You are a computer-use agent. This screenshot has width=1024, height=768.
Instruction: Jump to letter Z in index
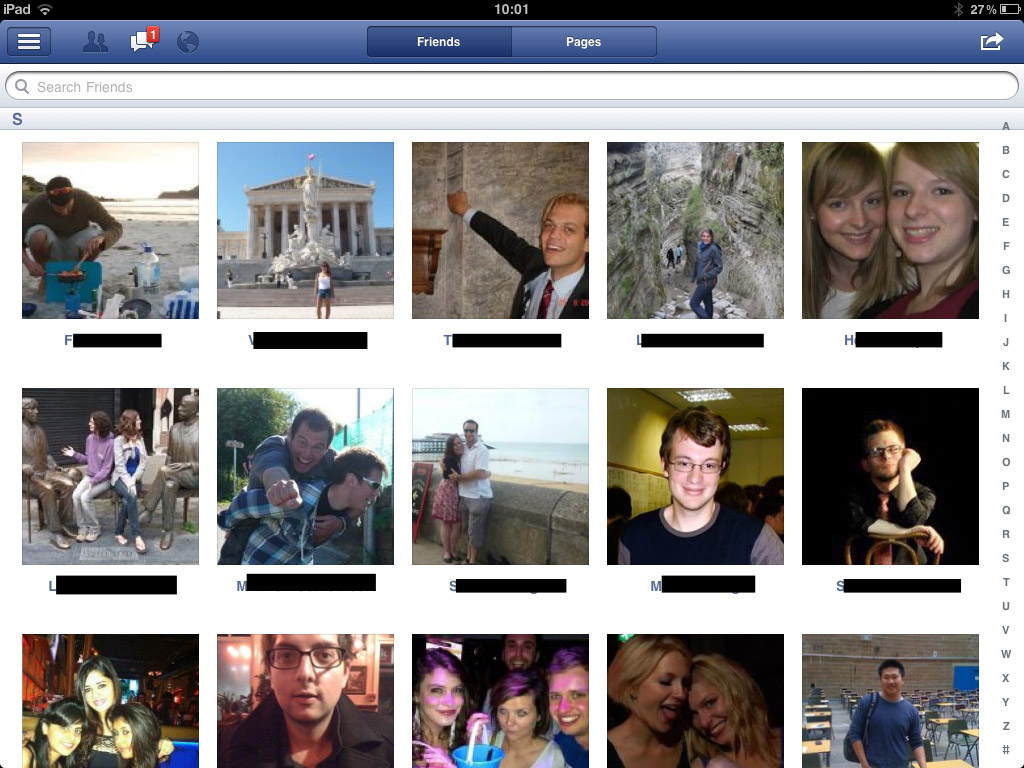1006,726
